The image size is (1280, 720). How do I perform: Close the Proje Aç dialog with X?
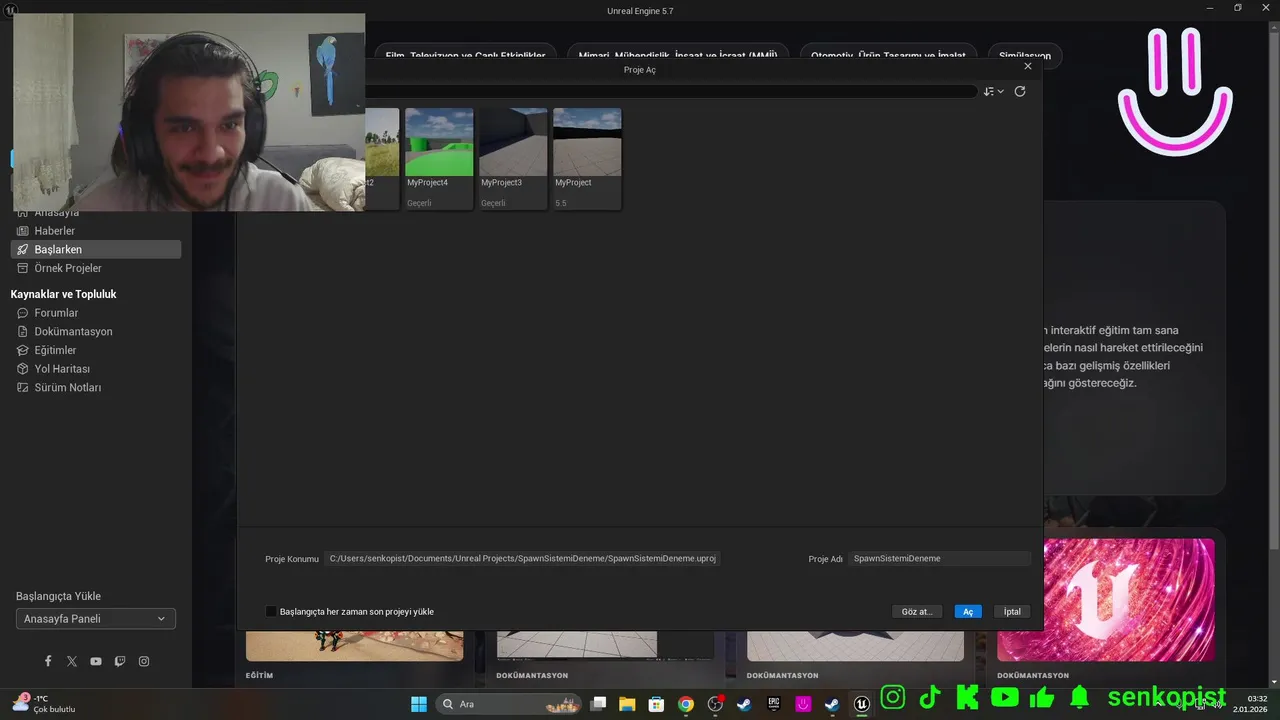pos(1028,66)
